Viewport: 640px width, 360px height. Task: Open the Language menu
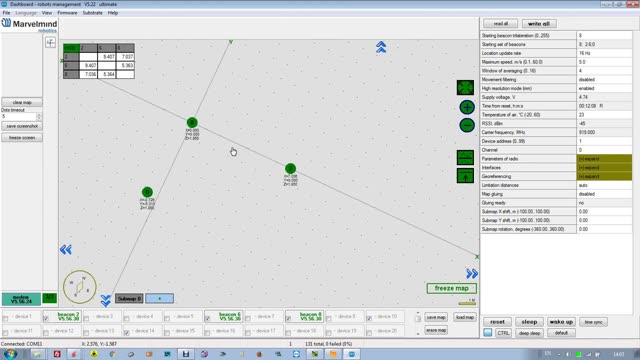click(26, 13)
